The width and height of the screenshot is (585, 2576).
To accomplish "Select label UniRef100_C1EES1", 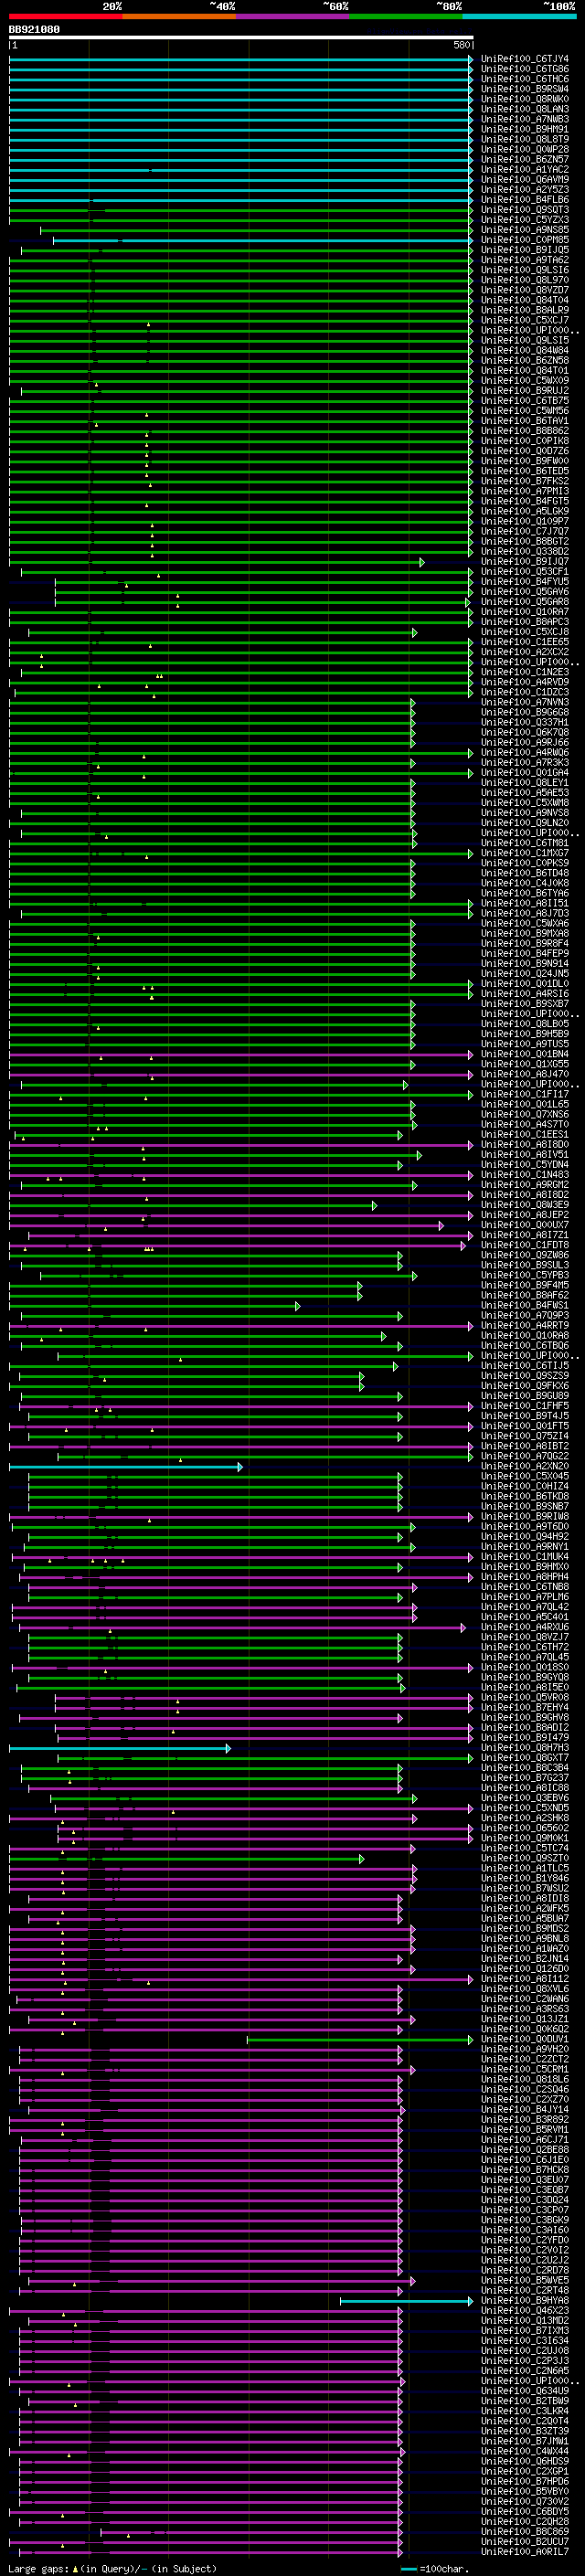I will coord(525,1135).
